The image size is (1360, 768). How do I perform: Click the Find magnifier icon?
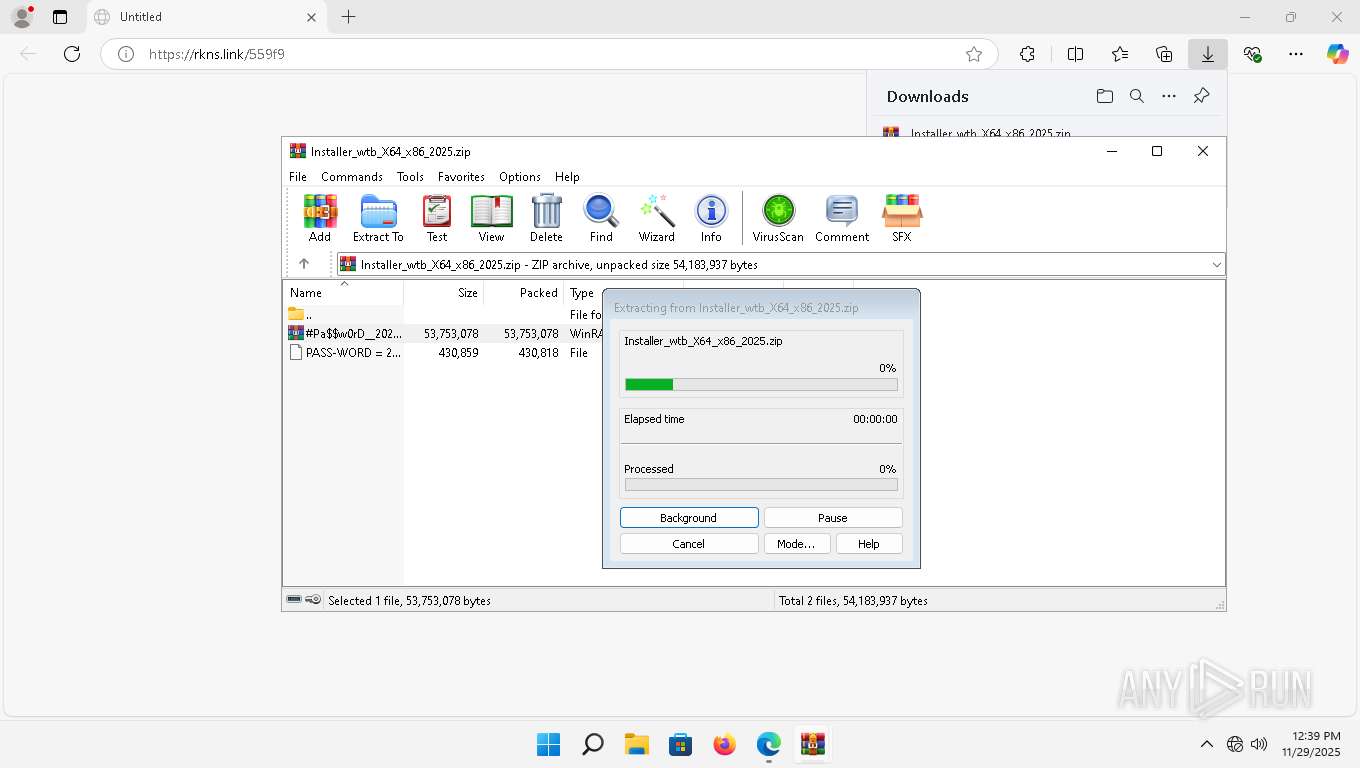click(x=601, y=218)
